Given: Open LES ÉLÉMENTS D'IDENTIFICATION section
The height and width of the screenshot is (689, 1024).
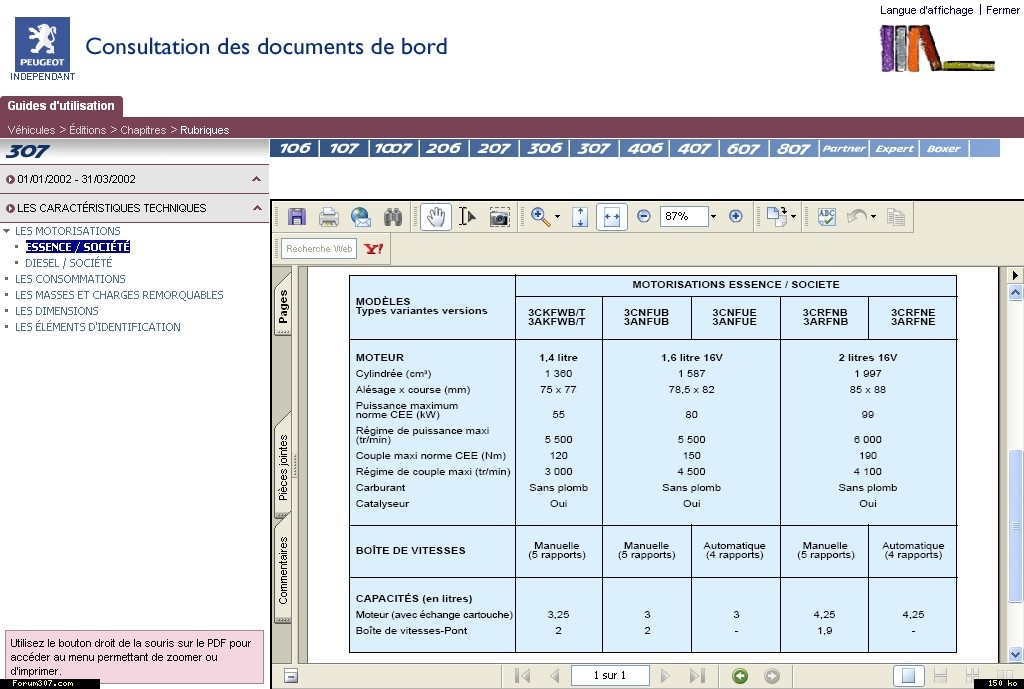Looking at the screenshot, I should click(97, 327).
